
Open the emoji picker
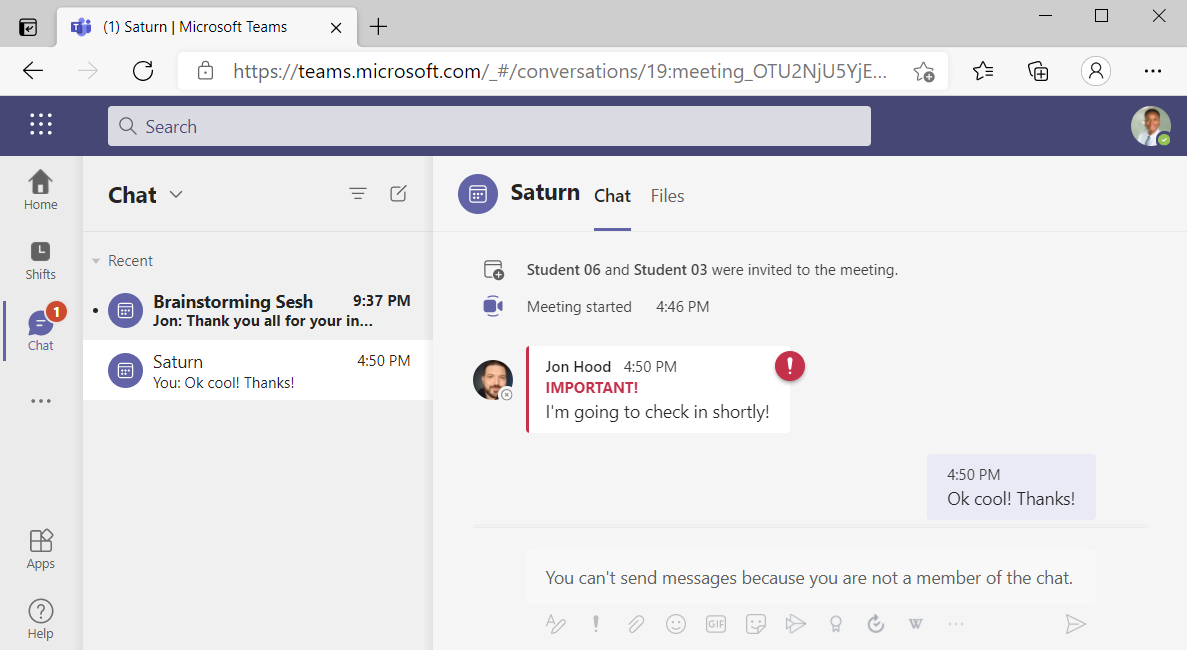pos(676,624)
